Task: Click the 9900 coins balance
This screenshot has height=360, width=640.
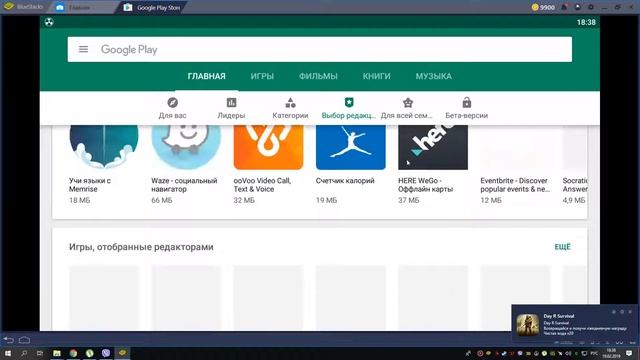Action: click(543, 7)
